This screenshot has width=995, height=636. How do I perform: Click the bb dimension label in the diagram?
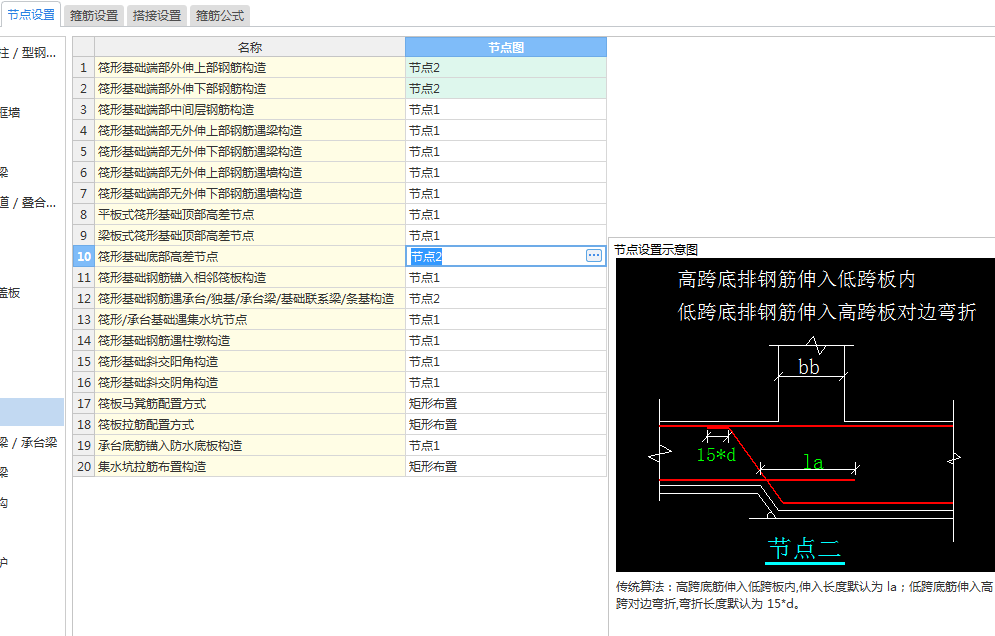[808, 367]
